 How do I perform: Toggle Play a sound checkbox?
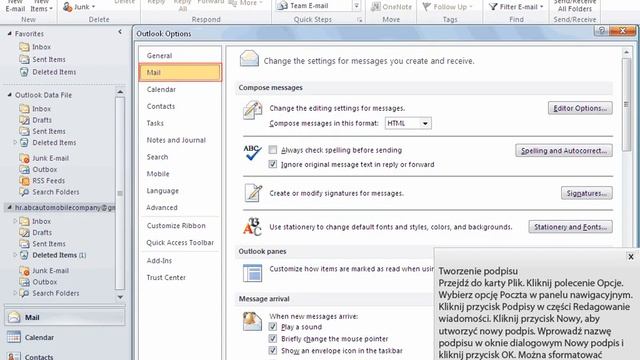tap(273, 327)
